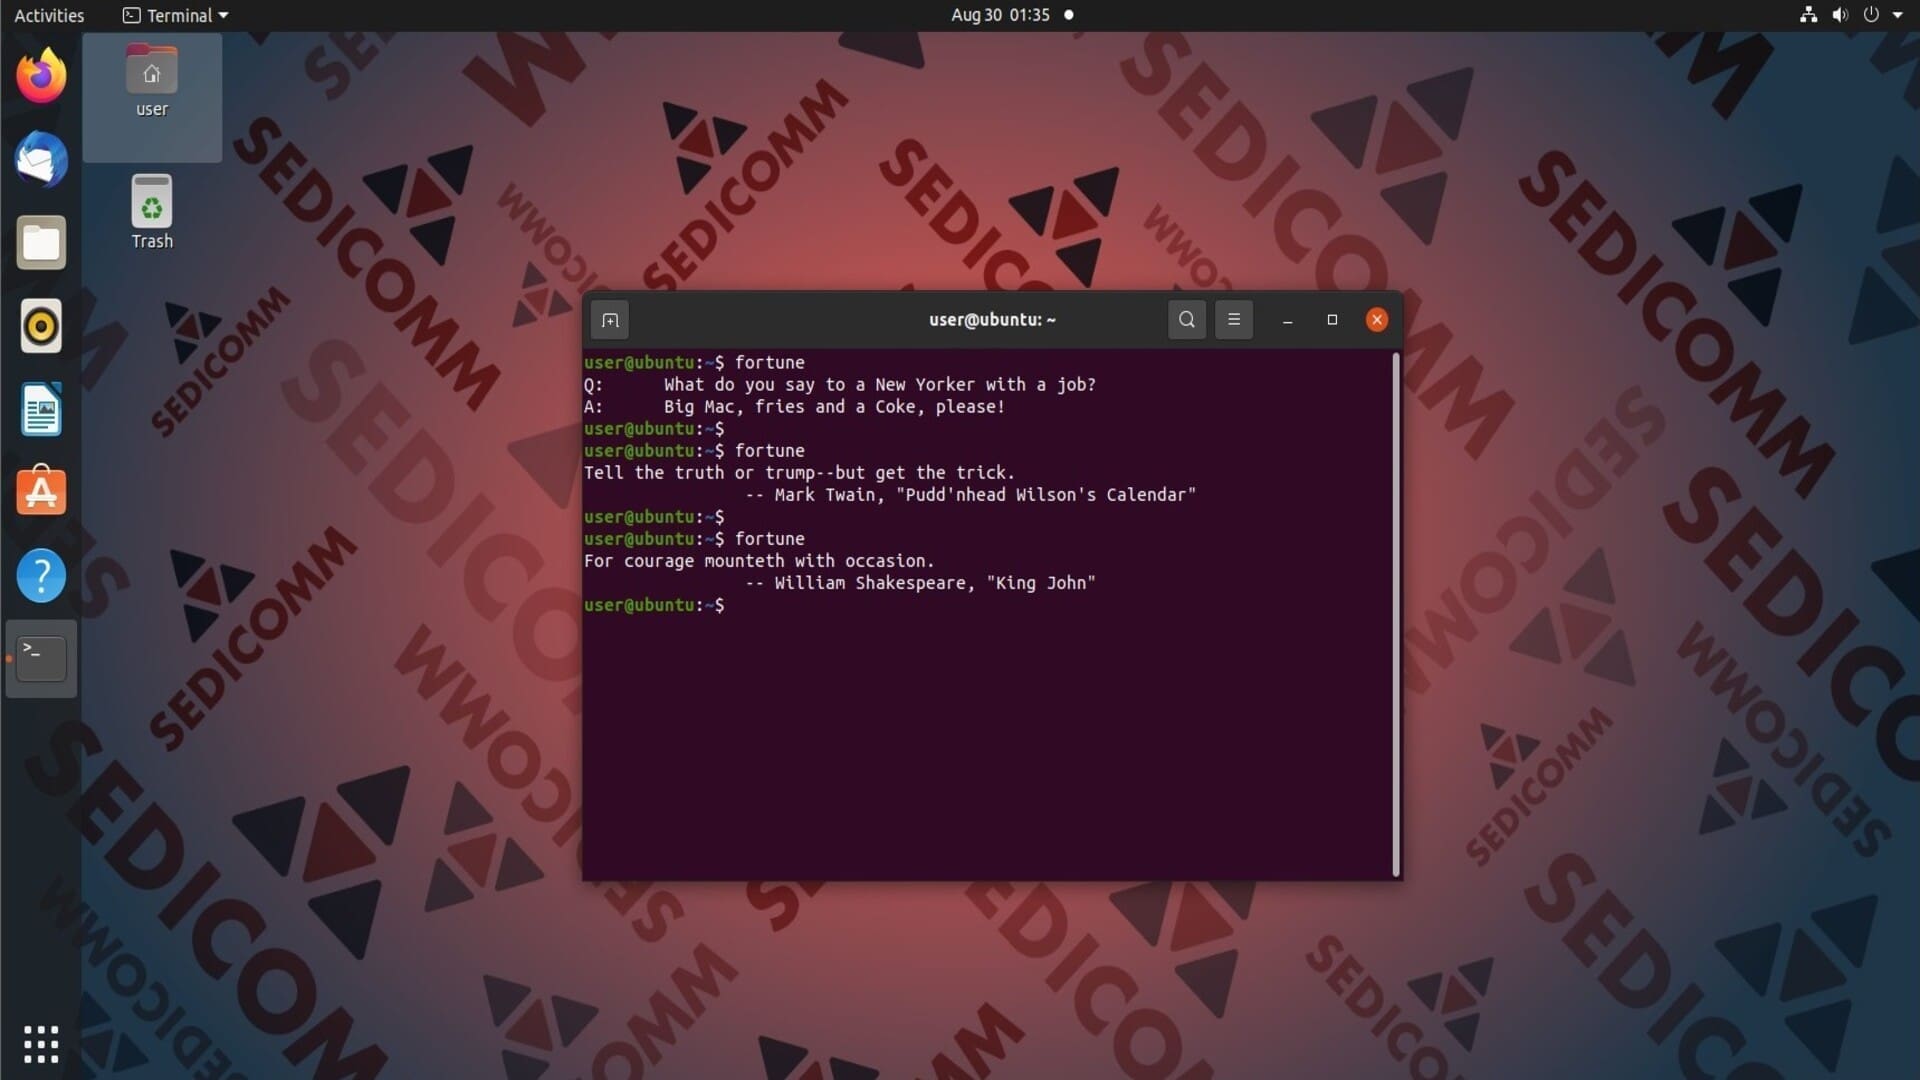Click the volume icon in the top bar
1920x1080 pixels.
point(1839,15)
